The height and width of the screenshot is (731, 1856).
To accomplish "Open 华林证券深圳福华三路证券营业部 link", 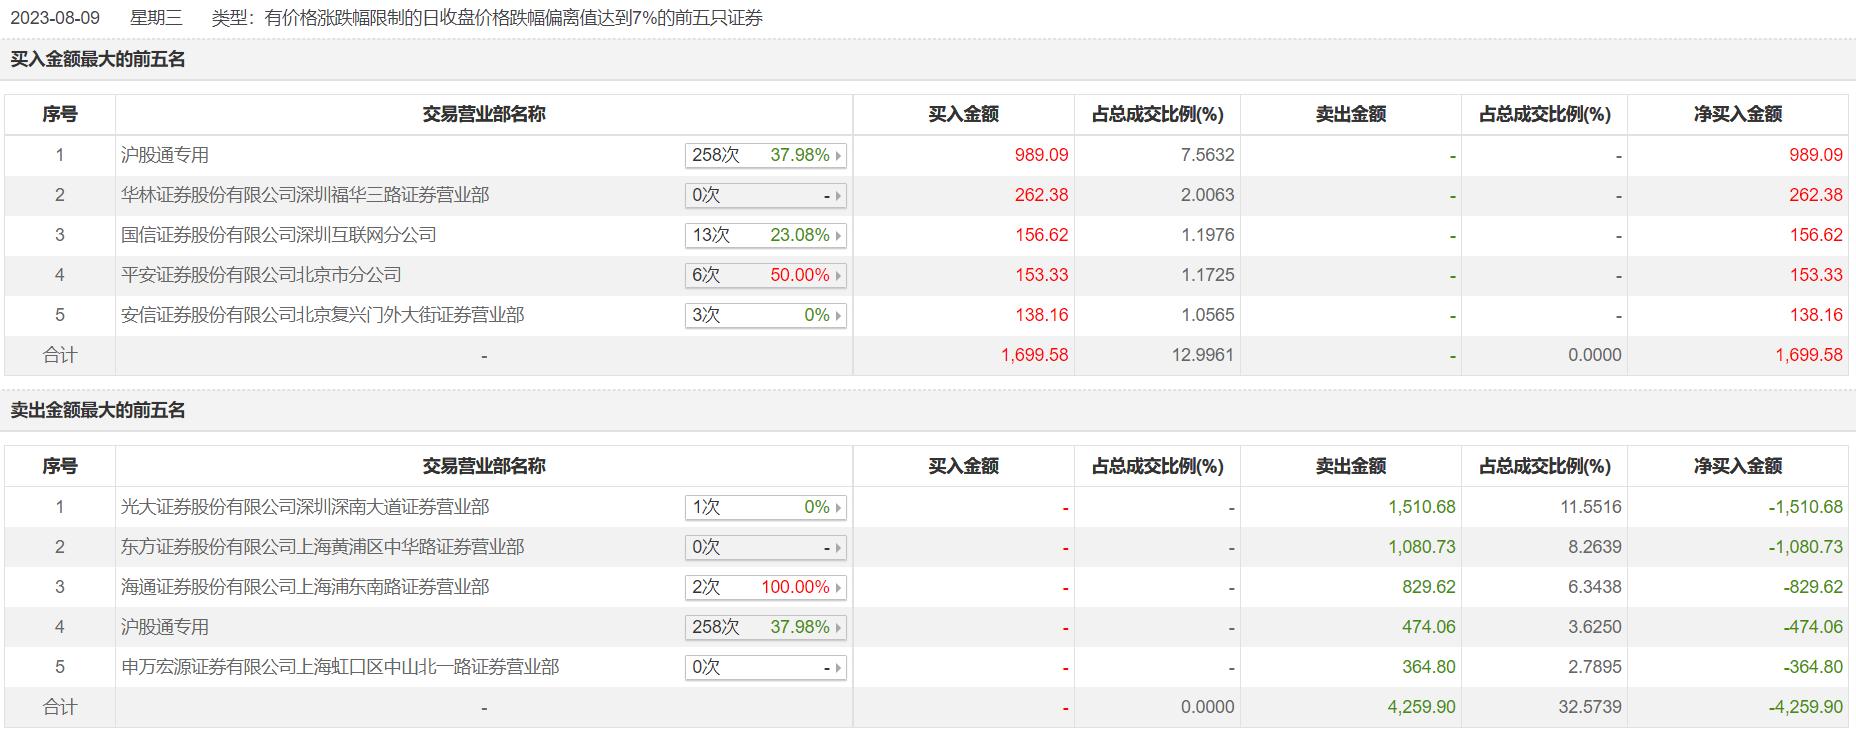I will 305,195.
